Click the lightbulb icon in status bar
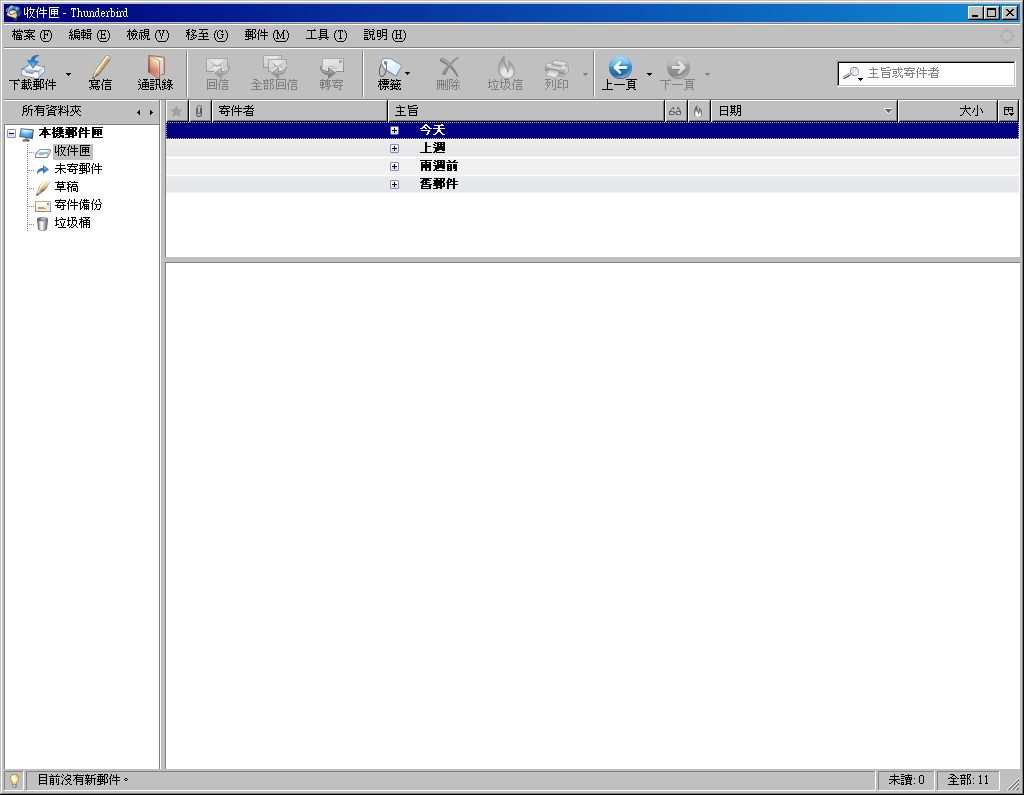The image size is (1024, 795). [14, 780]
